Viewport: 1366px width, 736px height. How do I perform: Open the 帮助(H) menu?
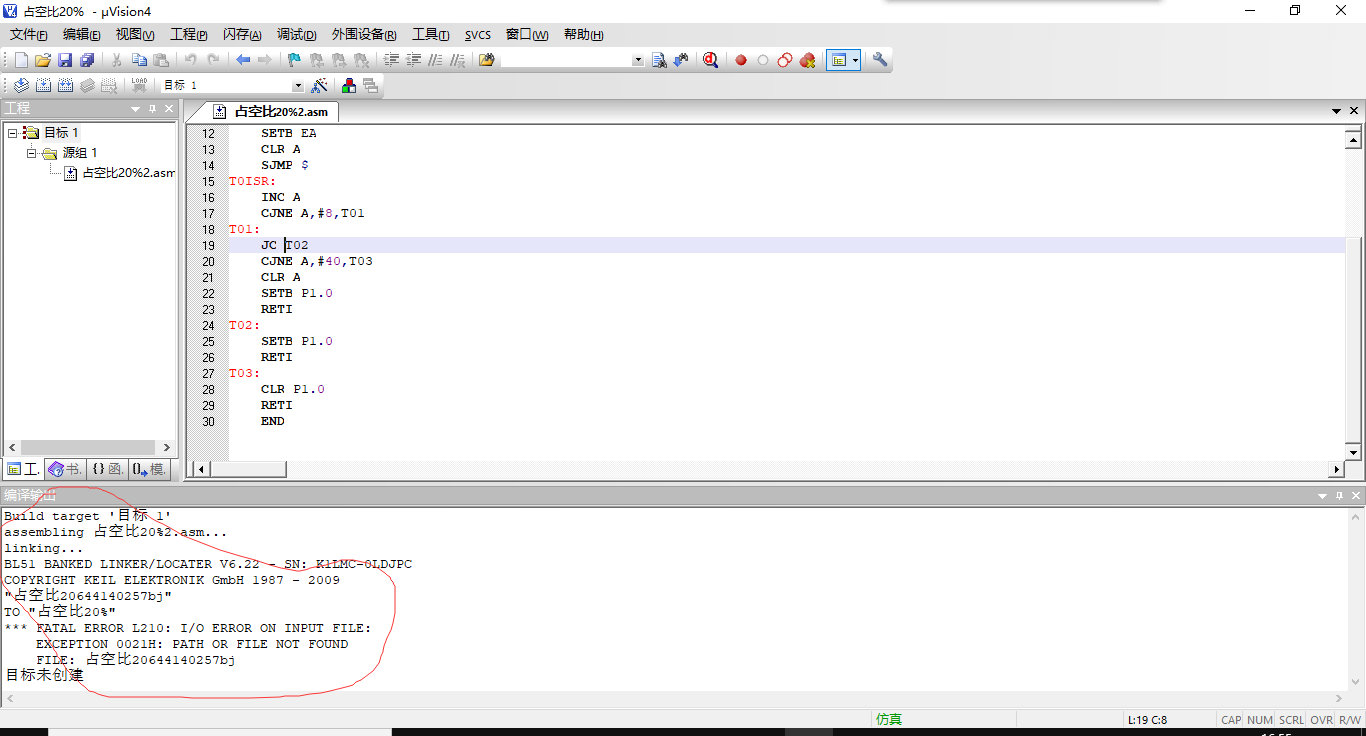click(x=583, y=34)
